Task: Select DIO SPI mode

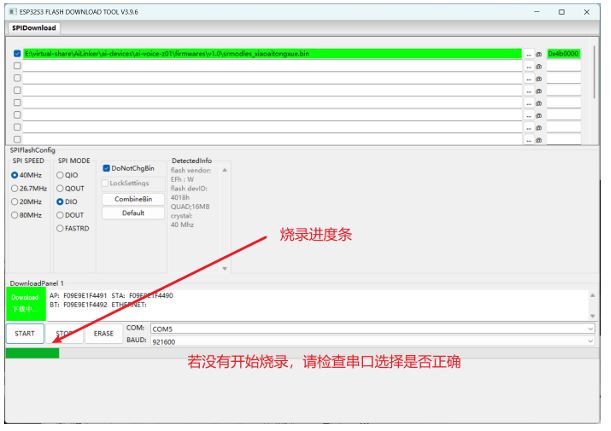Action: point(67,201)
